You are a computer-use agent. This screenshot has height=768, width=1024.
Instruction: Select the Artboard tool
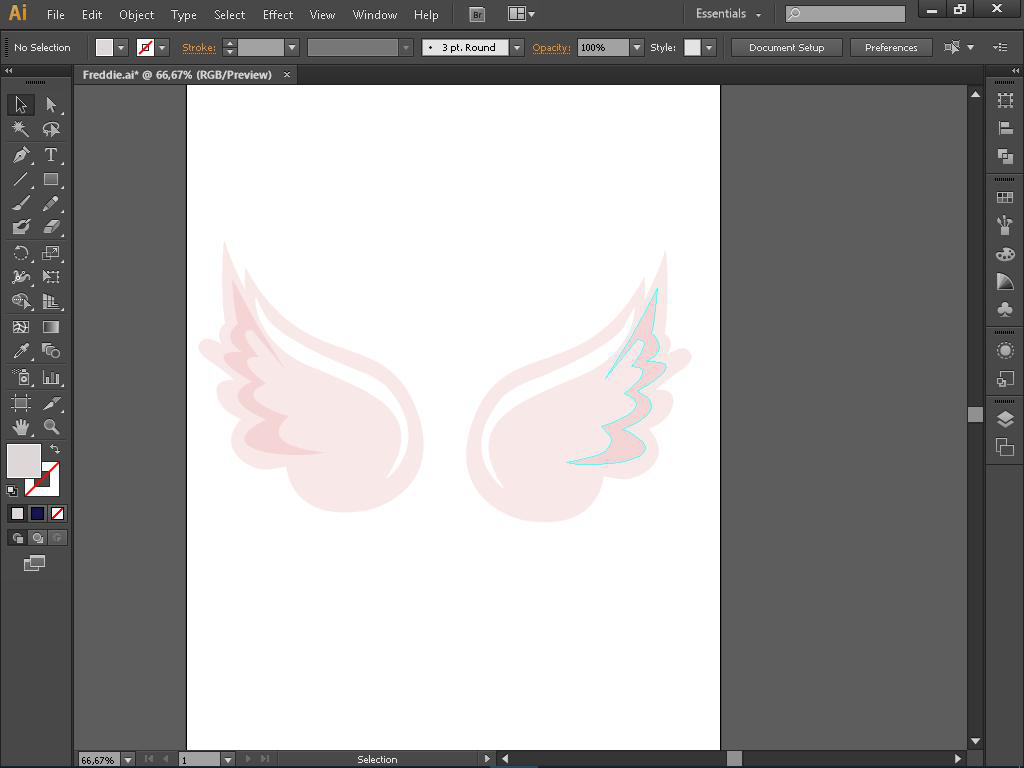pyautogui.click(x=21, y=402)
